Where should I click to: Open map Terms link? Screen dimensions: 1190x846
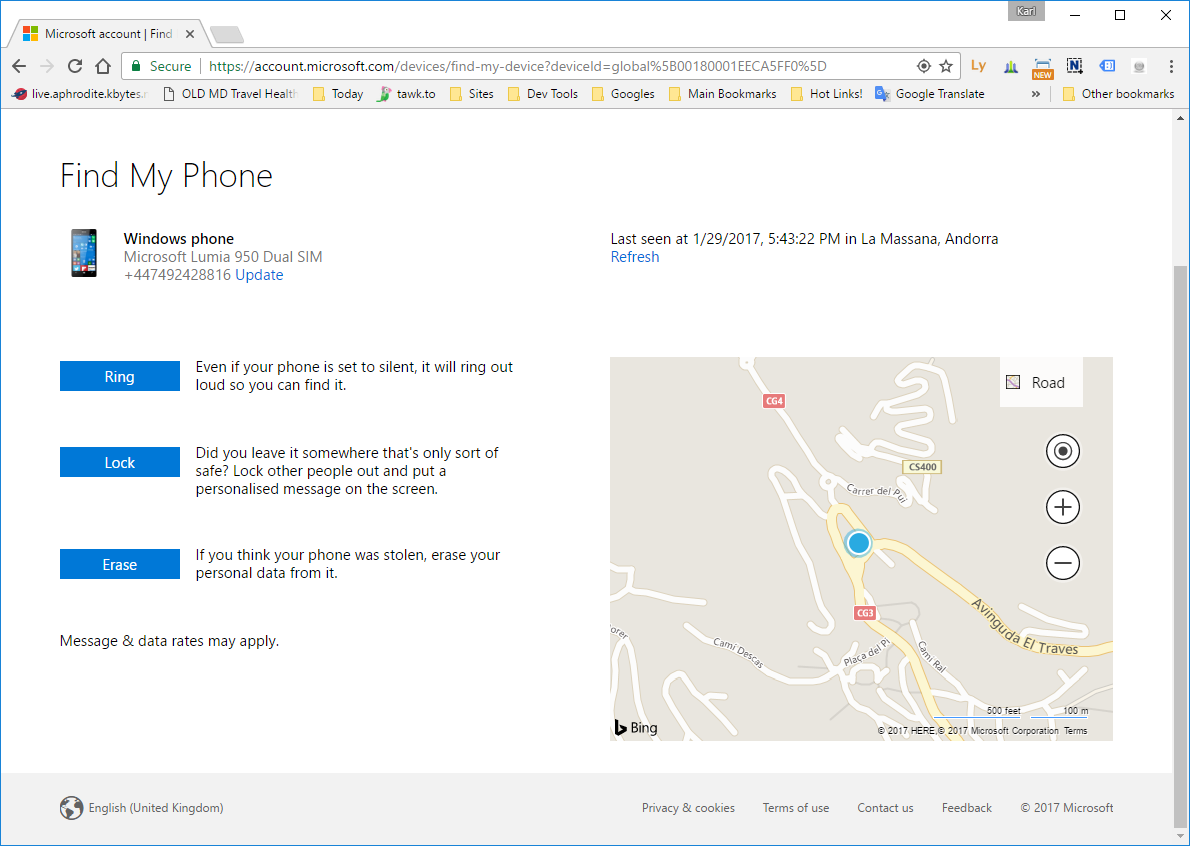point(1075,731)
